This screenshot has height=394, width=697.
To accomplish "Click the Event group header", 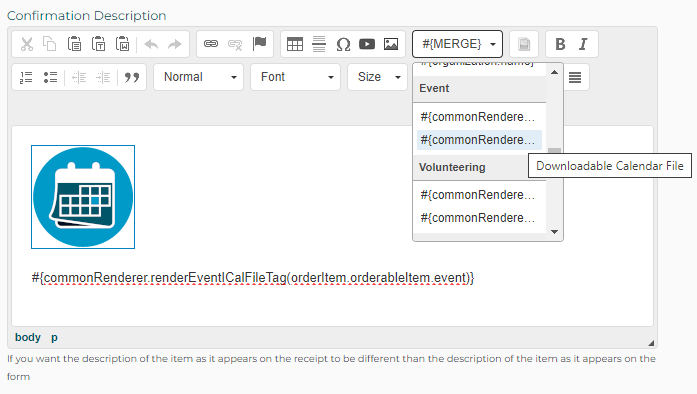I will (x=480, y=88).
